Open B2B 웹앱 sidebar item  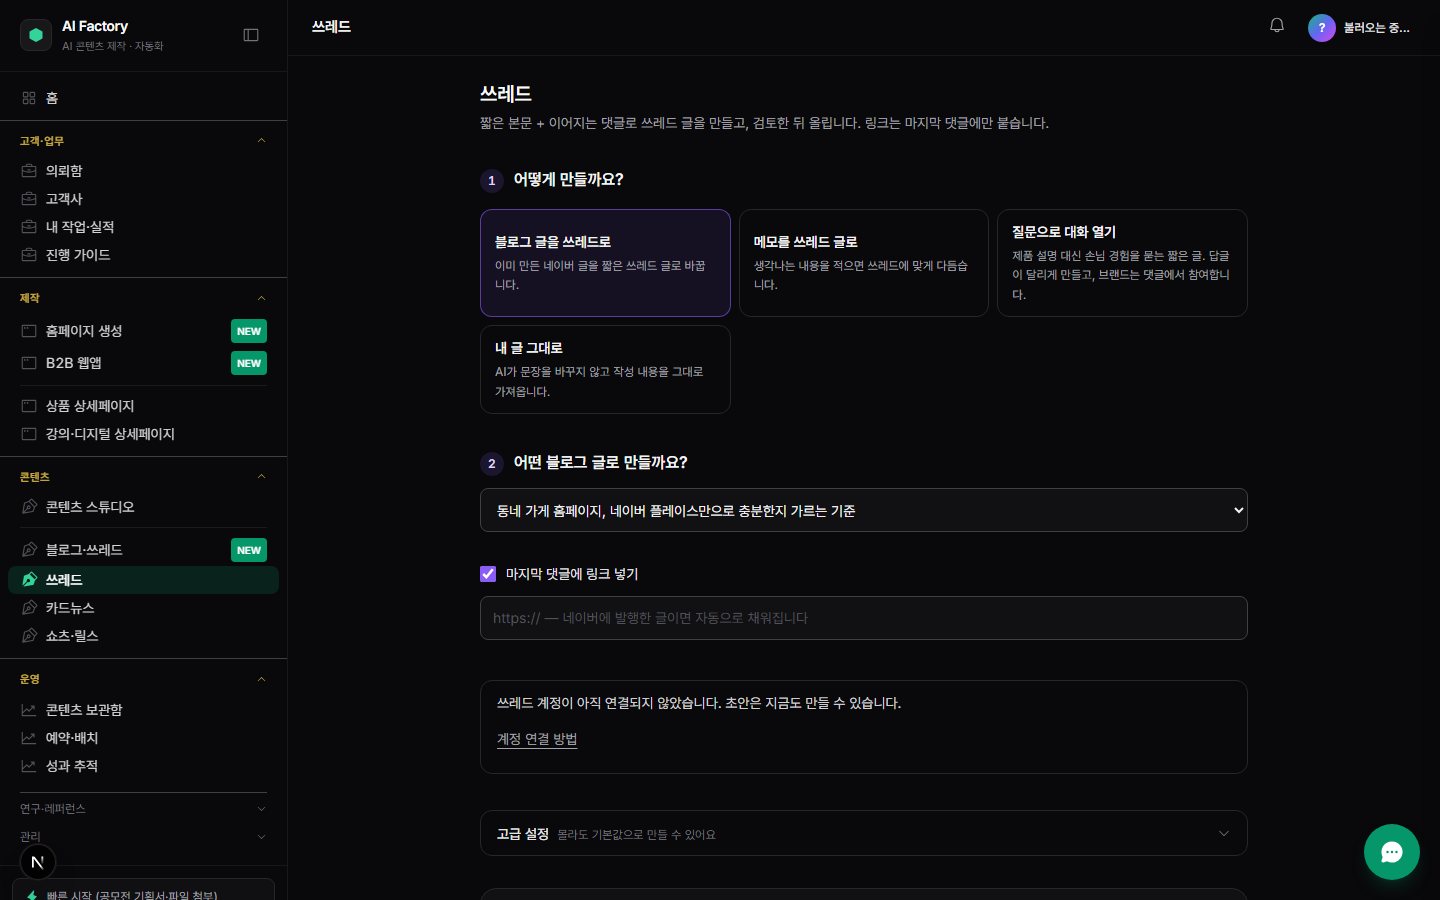coord(143,363)
